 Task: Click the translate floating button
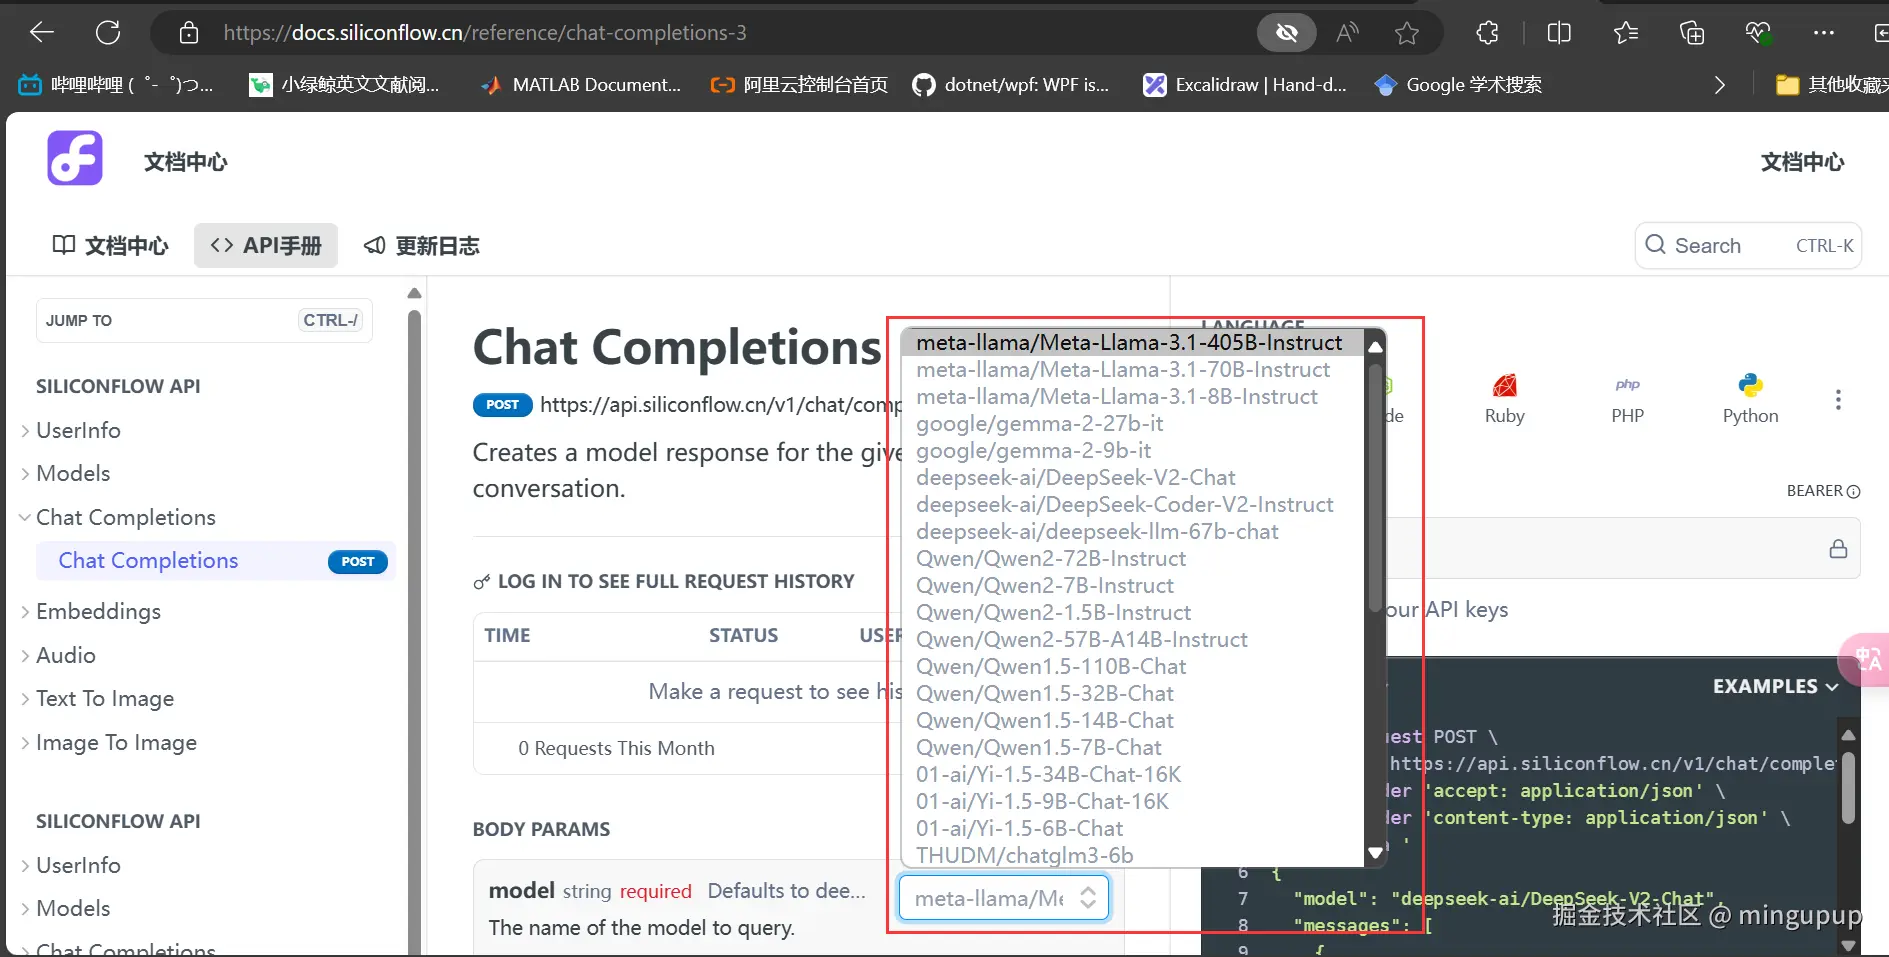[1866, 660]
